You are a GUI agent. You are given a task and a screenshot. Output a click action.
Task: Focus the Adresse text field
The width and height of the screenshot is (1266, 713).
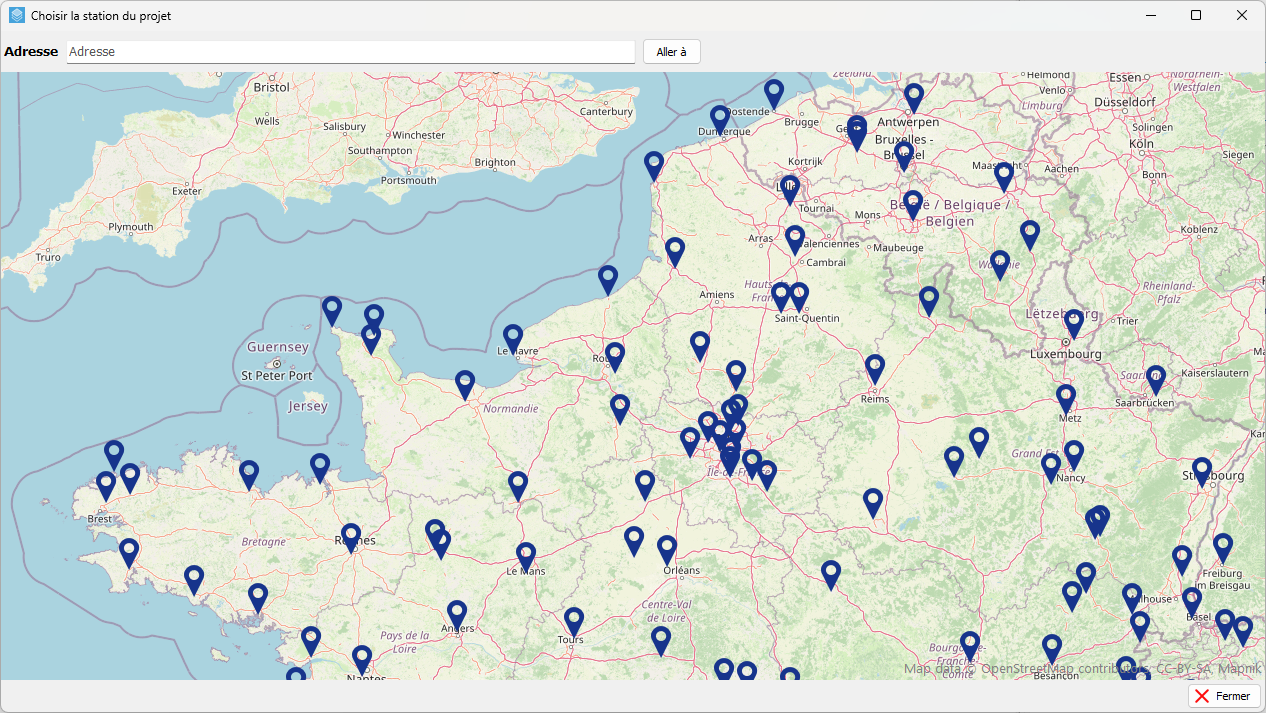tap(350, 52)
